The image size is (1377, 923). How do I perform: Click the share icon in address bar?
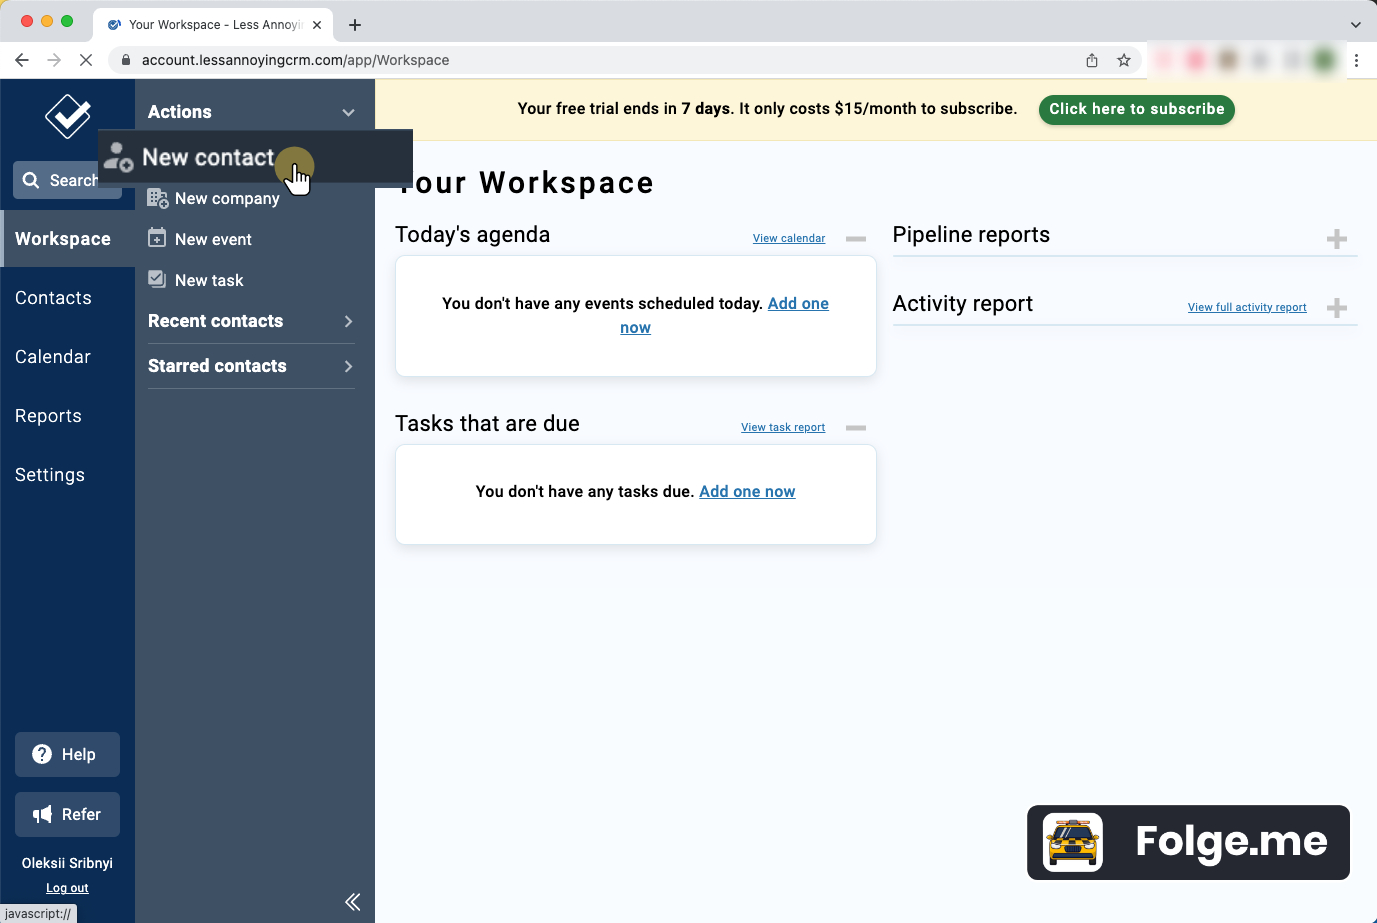click(x=1092, y=60)
